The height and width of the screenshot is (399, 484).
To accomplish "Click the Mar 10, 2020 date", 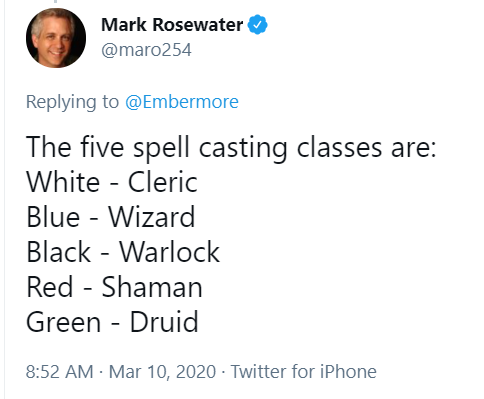I will 162,371.
